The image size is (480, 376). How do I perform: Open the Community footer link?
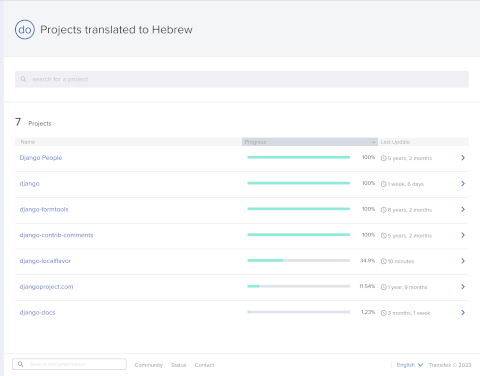tap(149, 365)
